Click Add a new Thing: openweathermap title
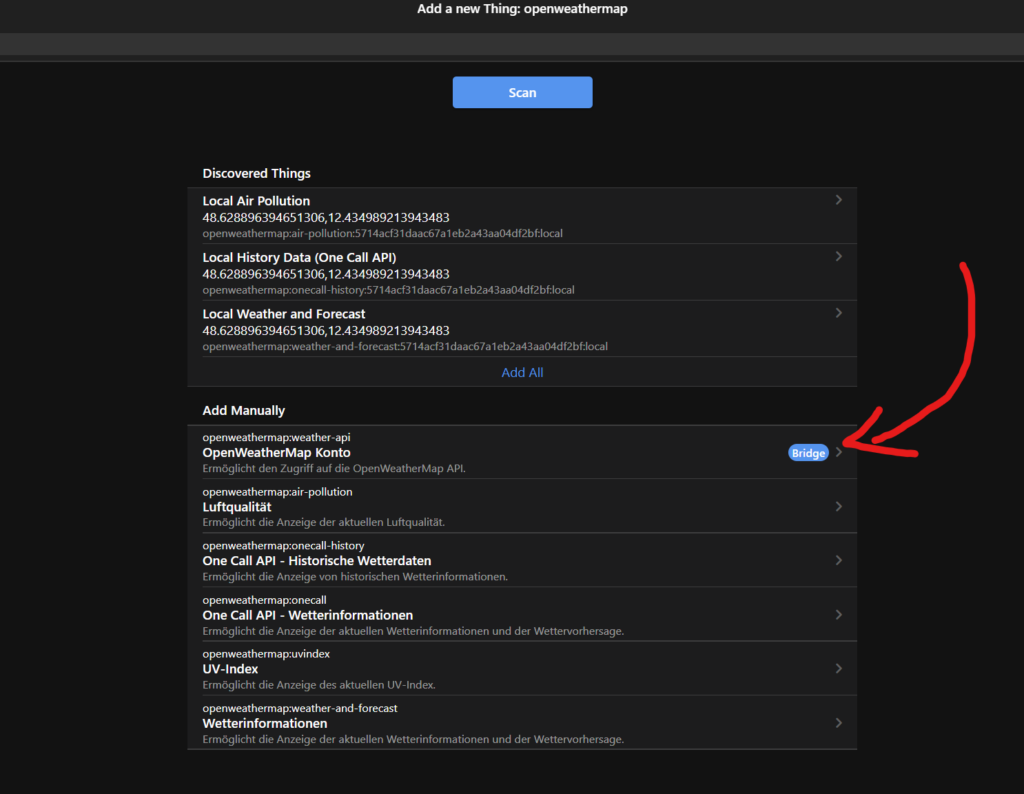 (522, 8)
